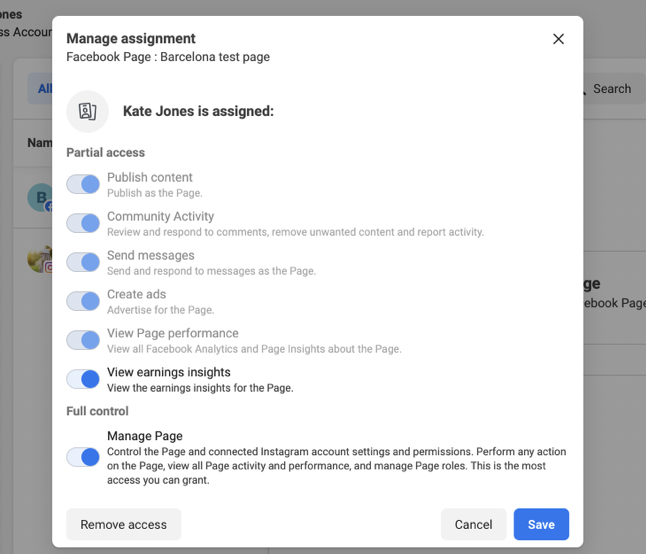Click the 'View Page performance' label text
Viewport: 646px width, 554px height.
coord(173,333)
